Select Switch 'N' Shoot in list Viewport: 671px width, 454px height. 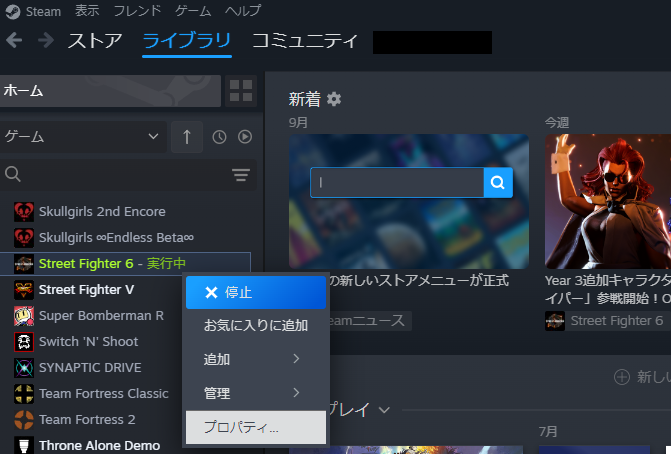pyautogui.click(x=89, y=342)
